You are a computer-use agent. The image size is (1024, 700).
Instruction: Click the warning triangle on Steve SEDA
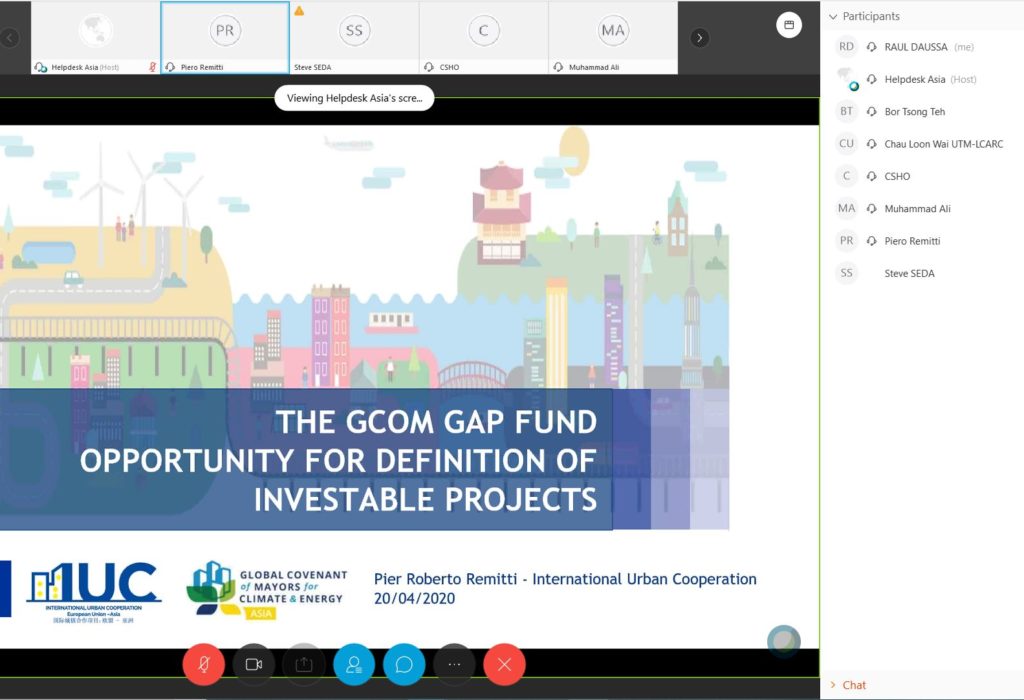299,11
